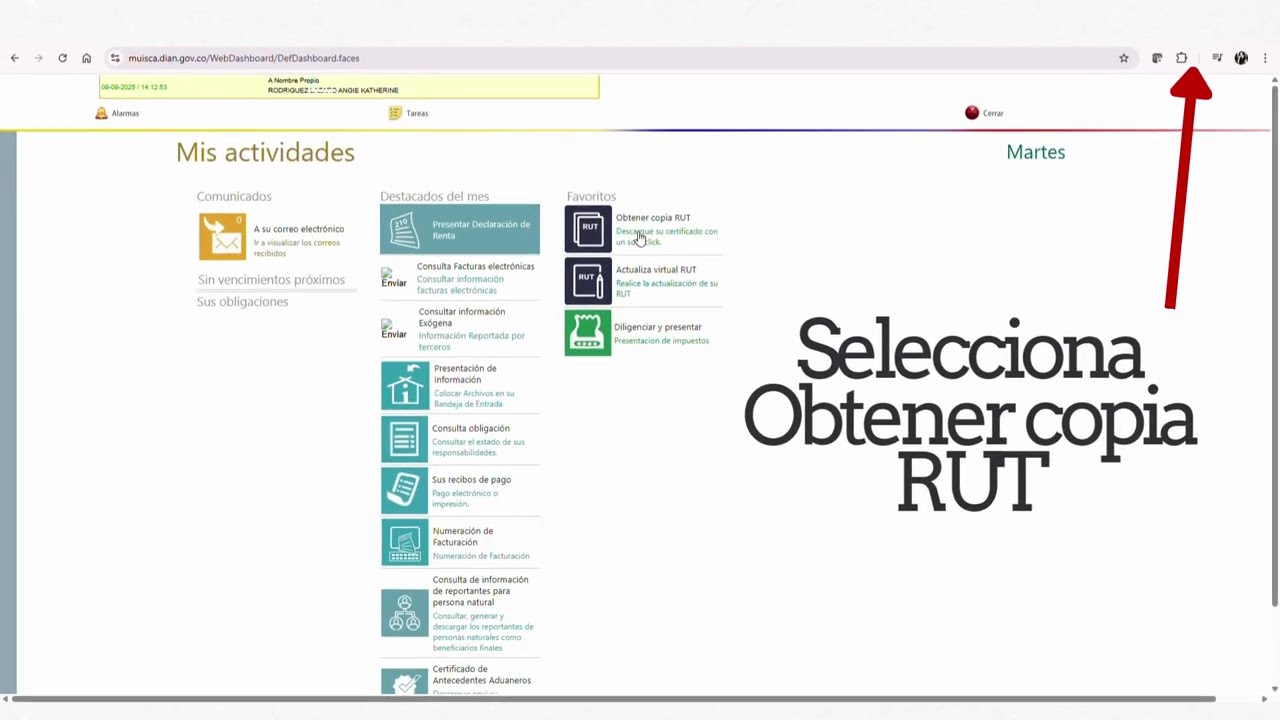The image size is (1280, 720).
Task: Click the Declaración de Renta form icon
Action: coord(404,230)
